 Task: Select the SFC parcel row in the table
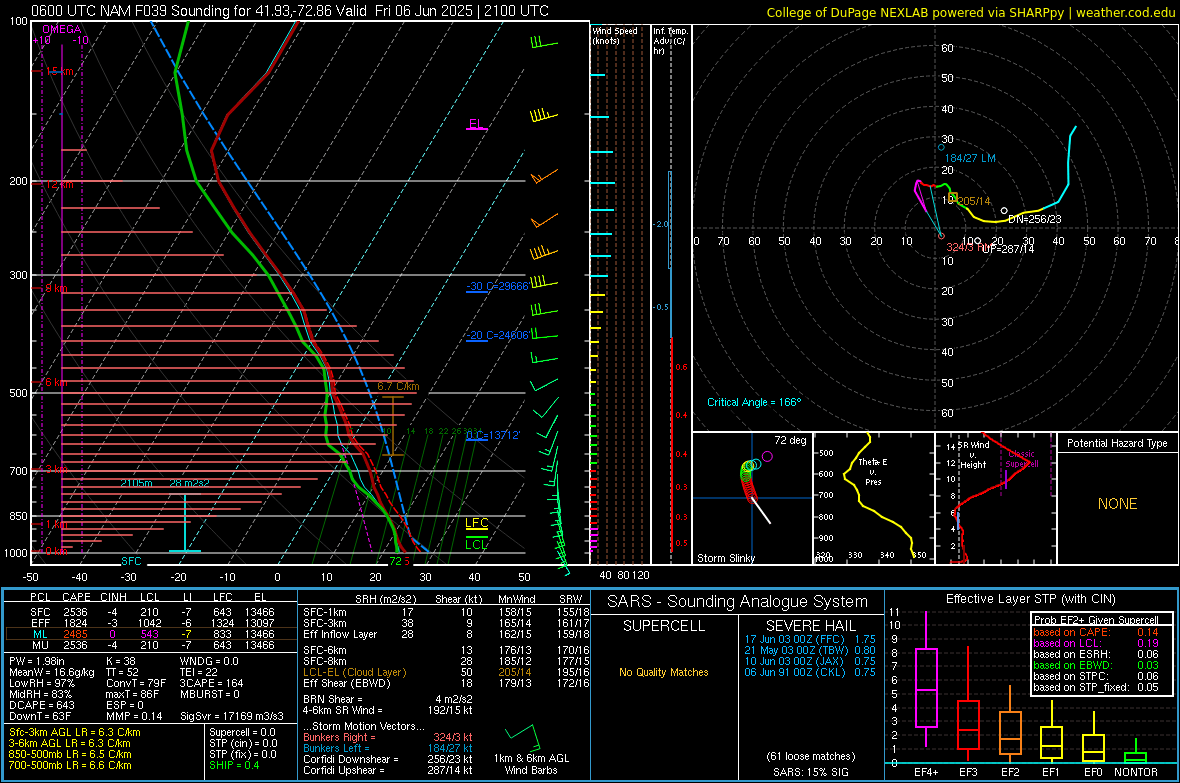pyautogui.click(x=151, y=612)
